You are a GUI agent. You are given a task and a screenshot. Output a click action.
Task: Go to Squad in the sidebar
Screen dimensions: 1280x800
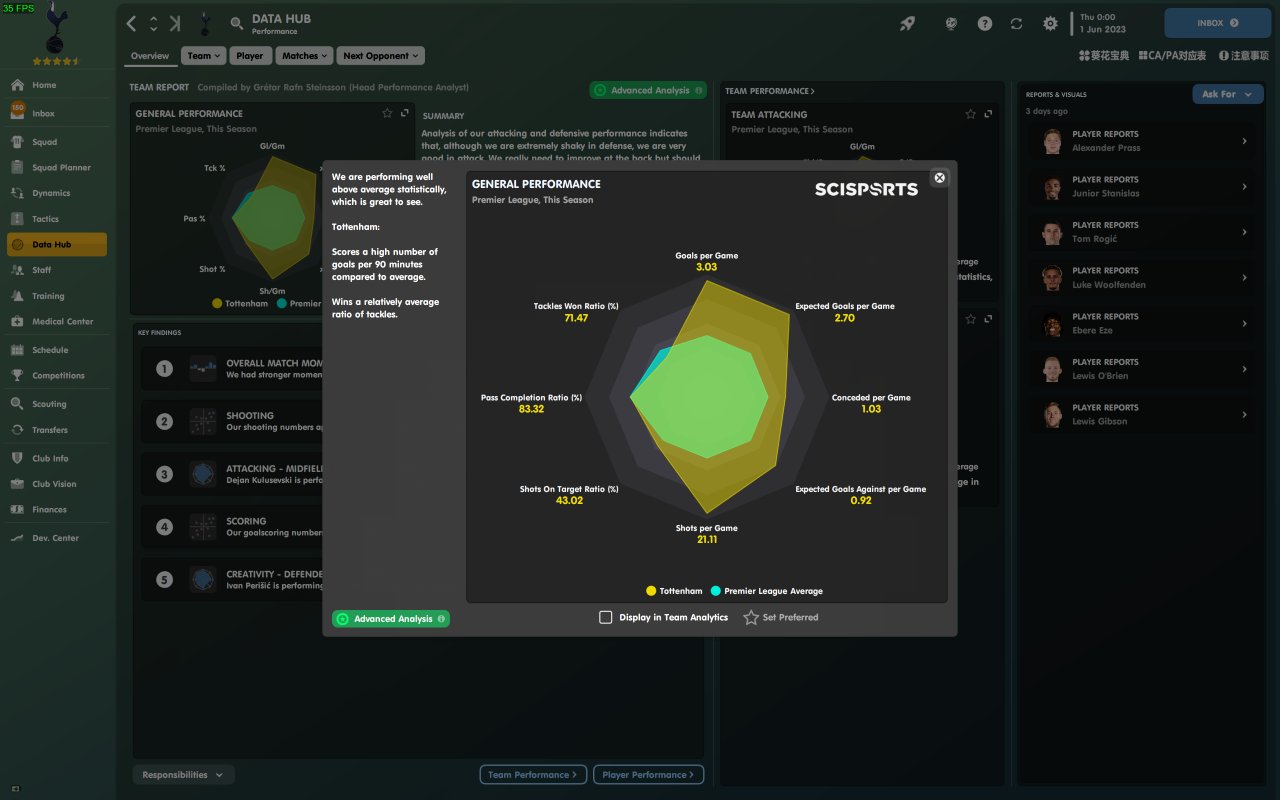click(57, 142)
